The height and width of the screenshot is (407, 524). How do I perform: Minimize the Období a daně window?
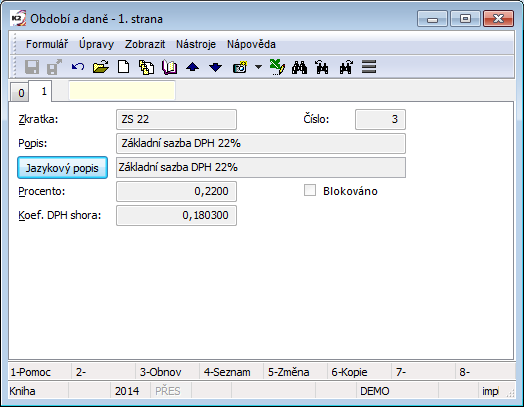point(432,19)
